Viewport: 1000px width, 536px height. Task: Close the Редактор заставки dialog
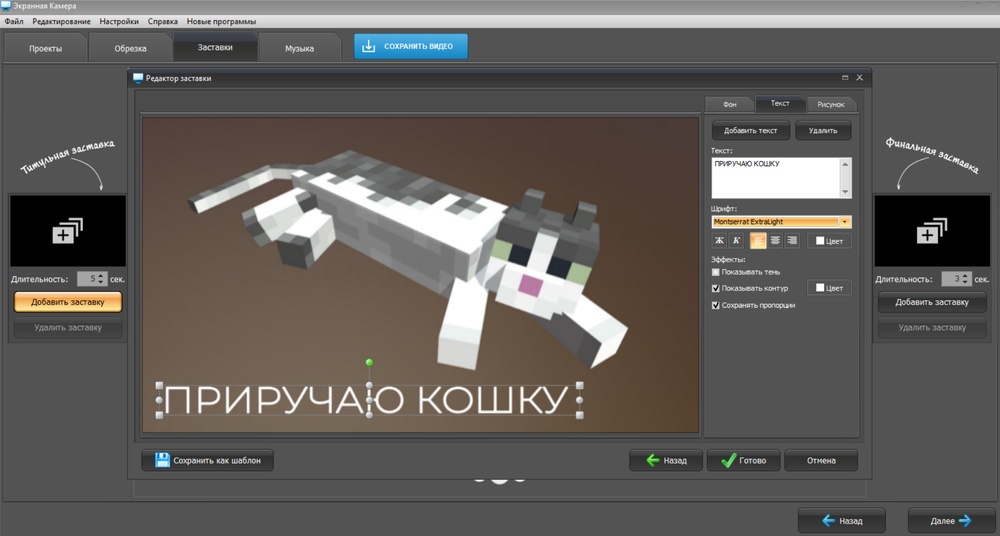(859, 77)
